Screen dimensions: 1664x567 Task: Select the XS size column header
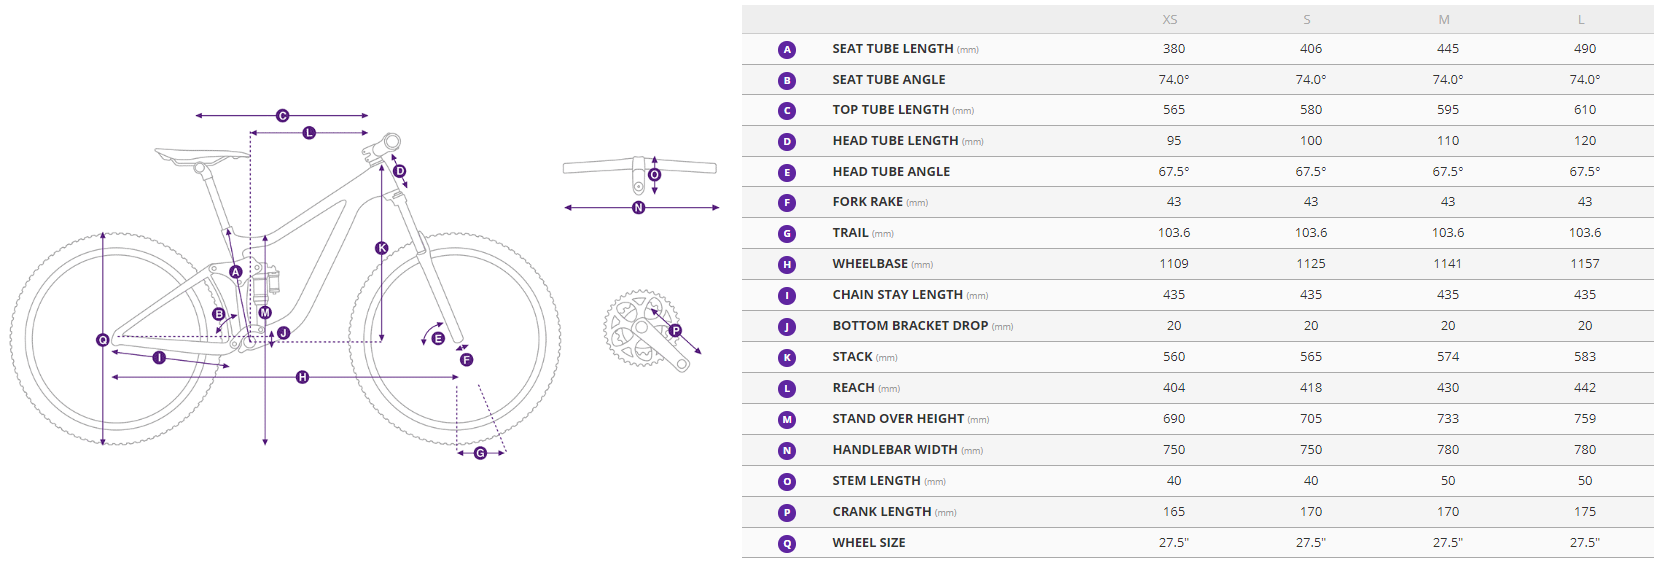1170,19
